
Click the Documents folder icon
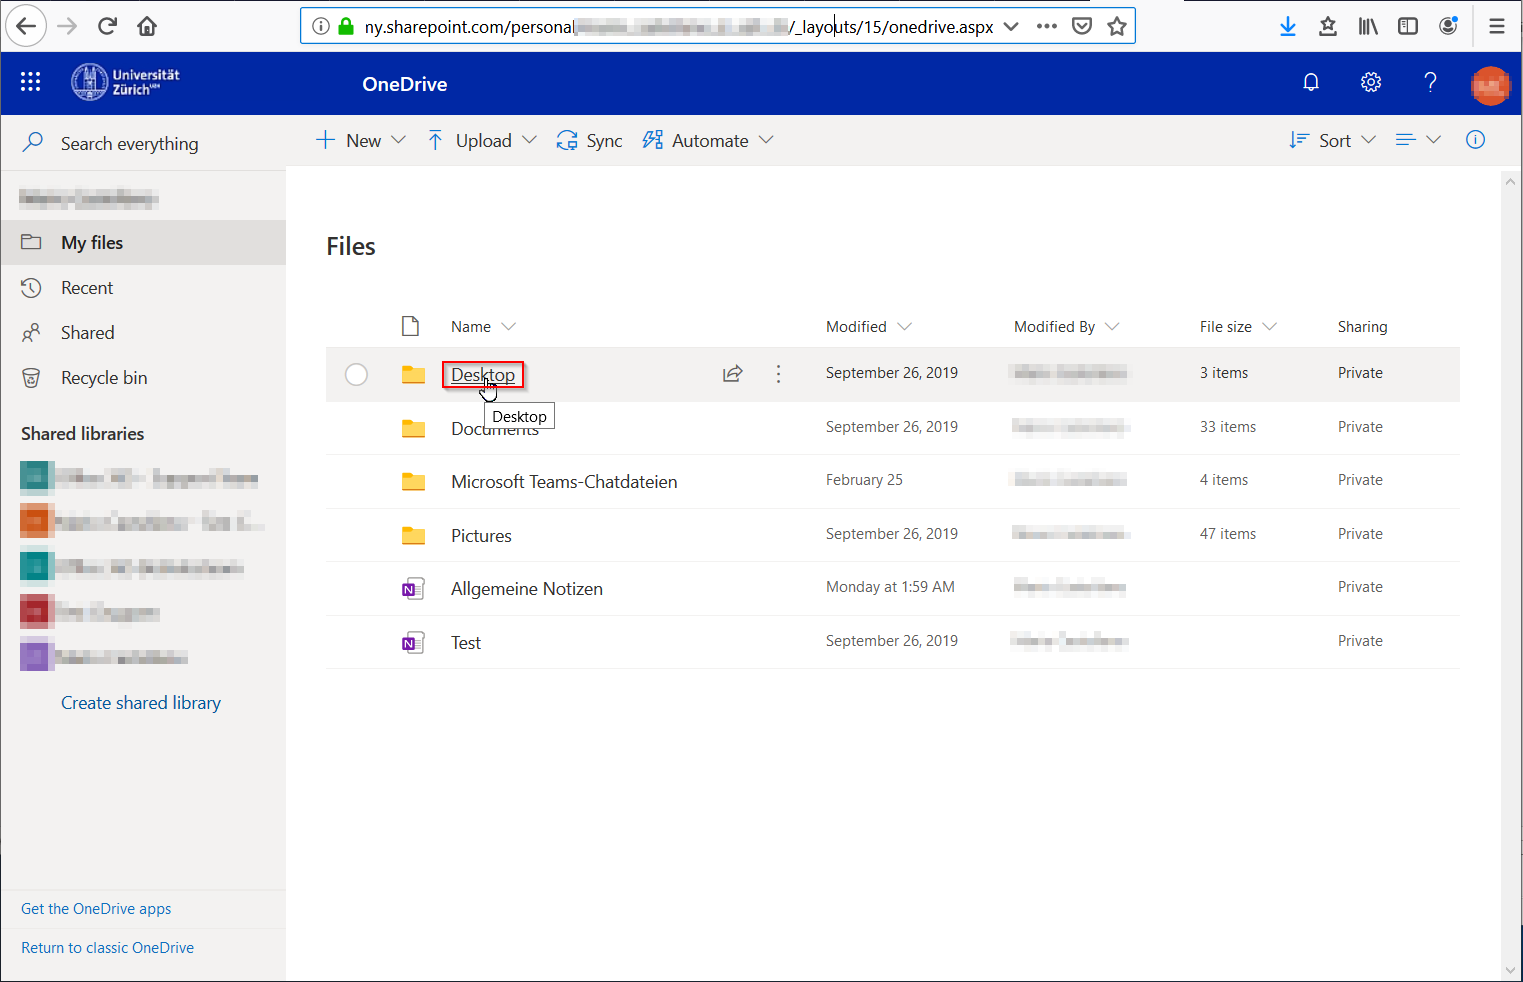coord(413,428)
